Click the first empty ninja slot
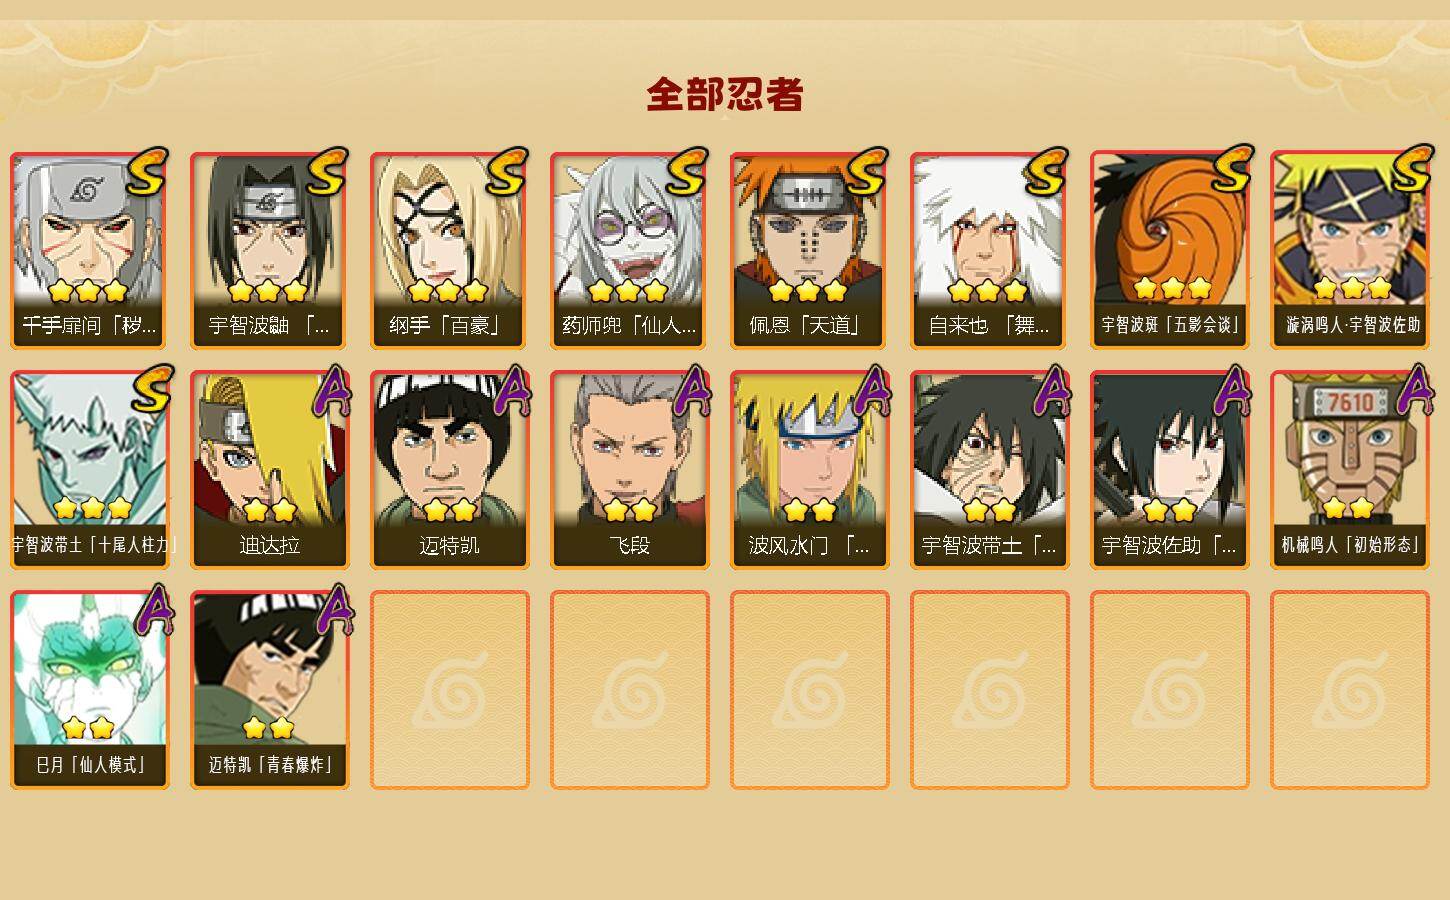This screenshot has height=900, width=1450. click(x=449, y=690)
